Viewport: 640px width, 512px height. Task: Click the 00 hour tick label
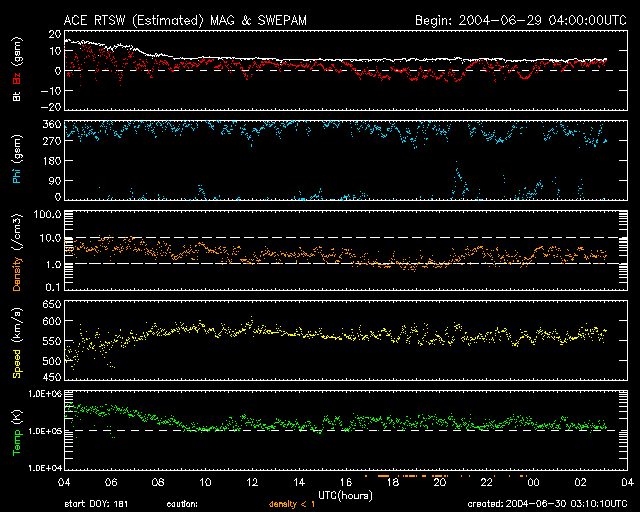click(533, 483)
